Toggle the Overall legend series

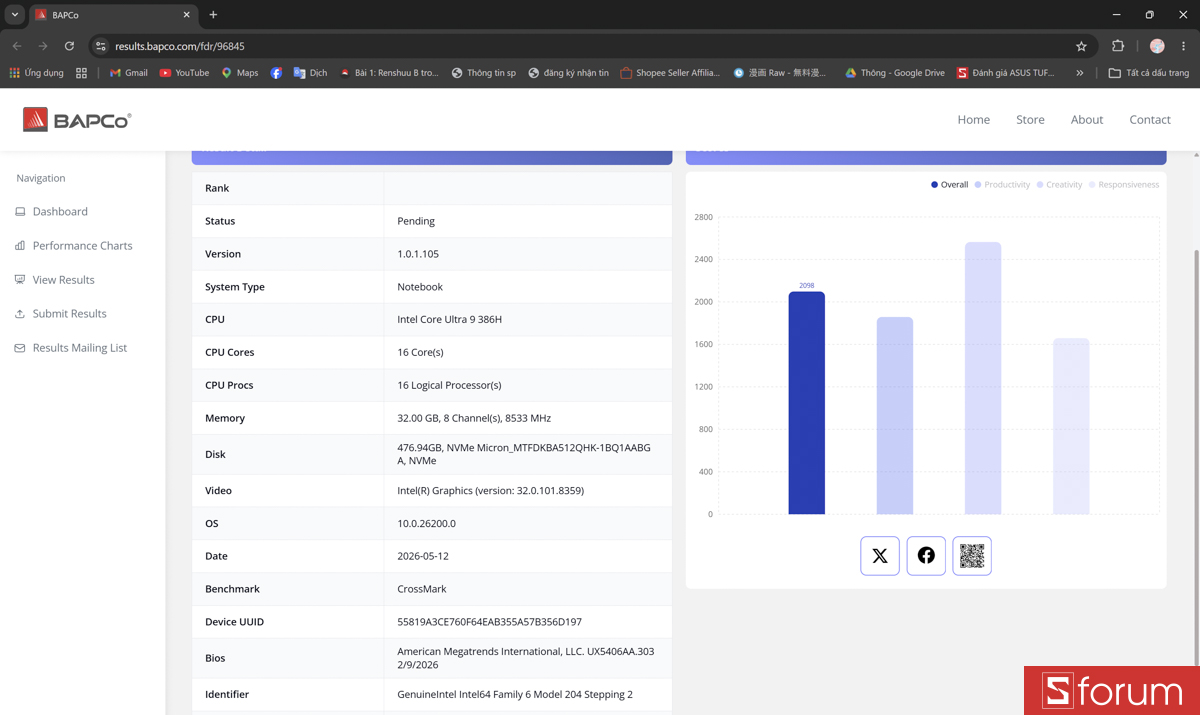pos(950,185)
